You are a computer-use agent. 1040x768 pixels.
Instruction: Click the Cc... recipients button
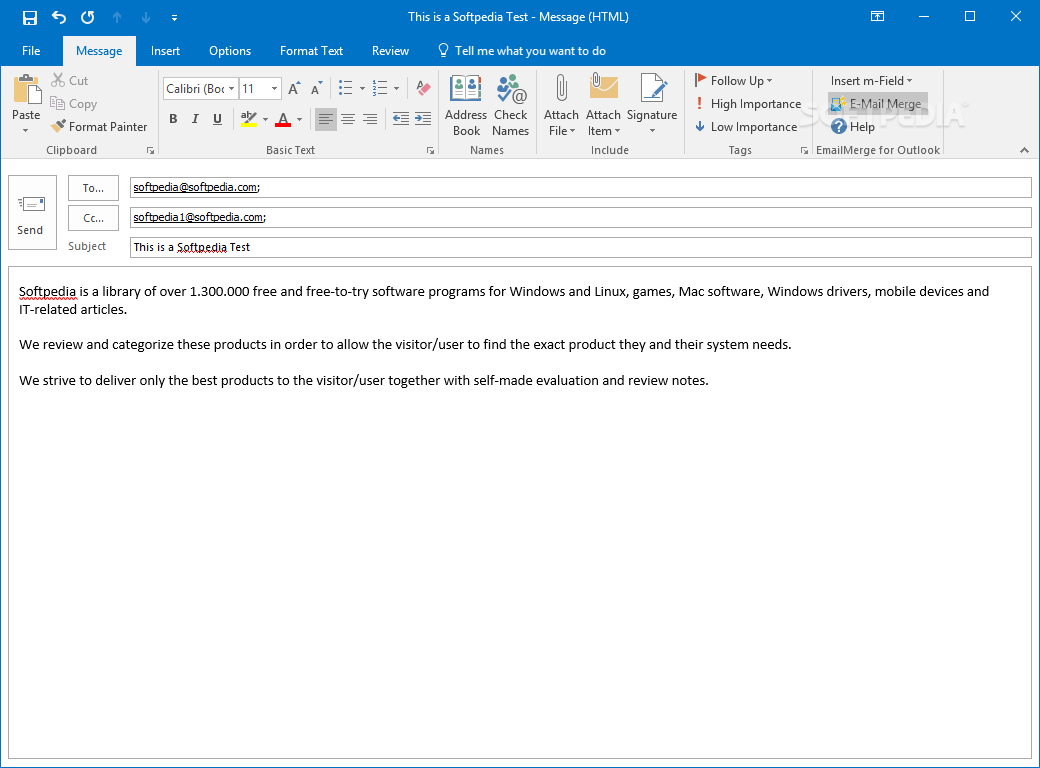point(94,218)
